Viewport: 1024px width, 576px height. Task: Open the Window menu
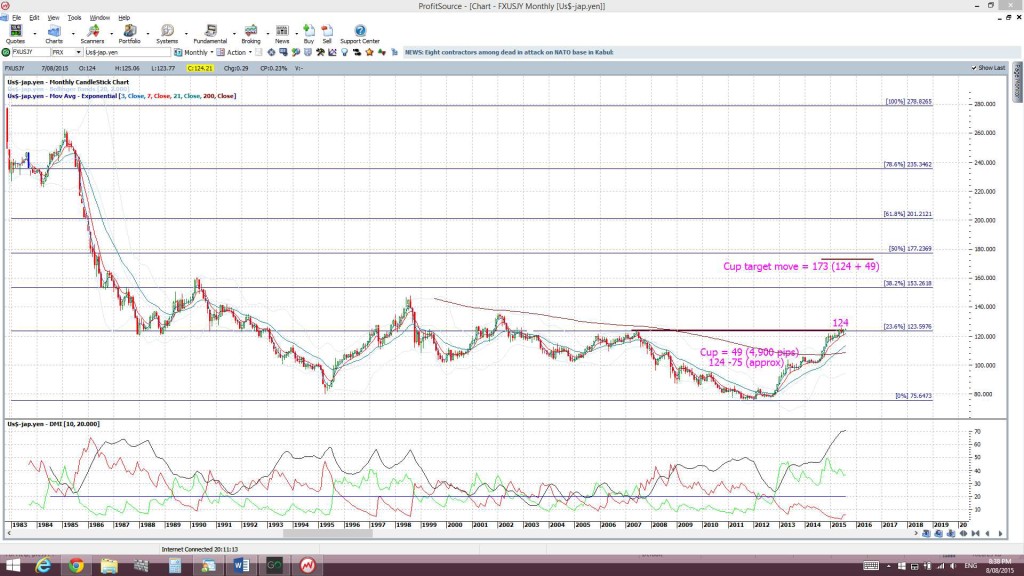point(99,18)
